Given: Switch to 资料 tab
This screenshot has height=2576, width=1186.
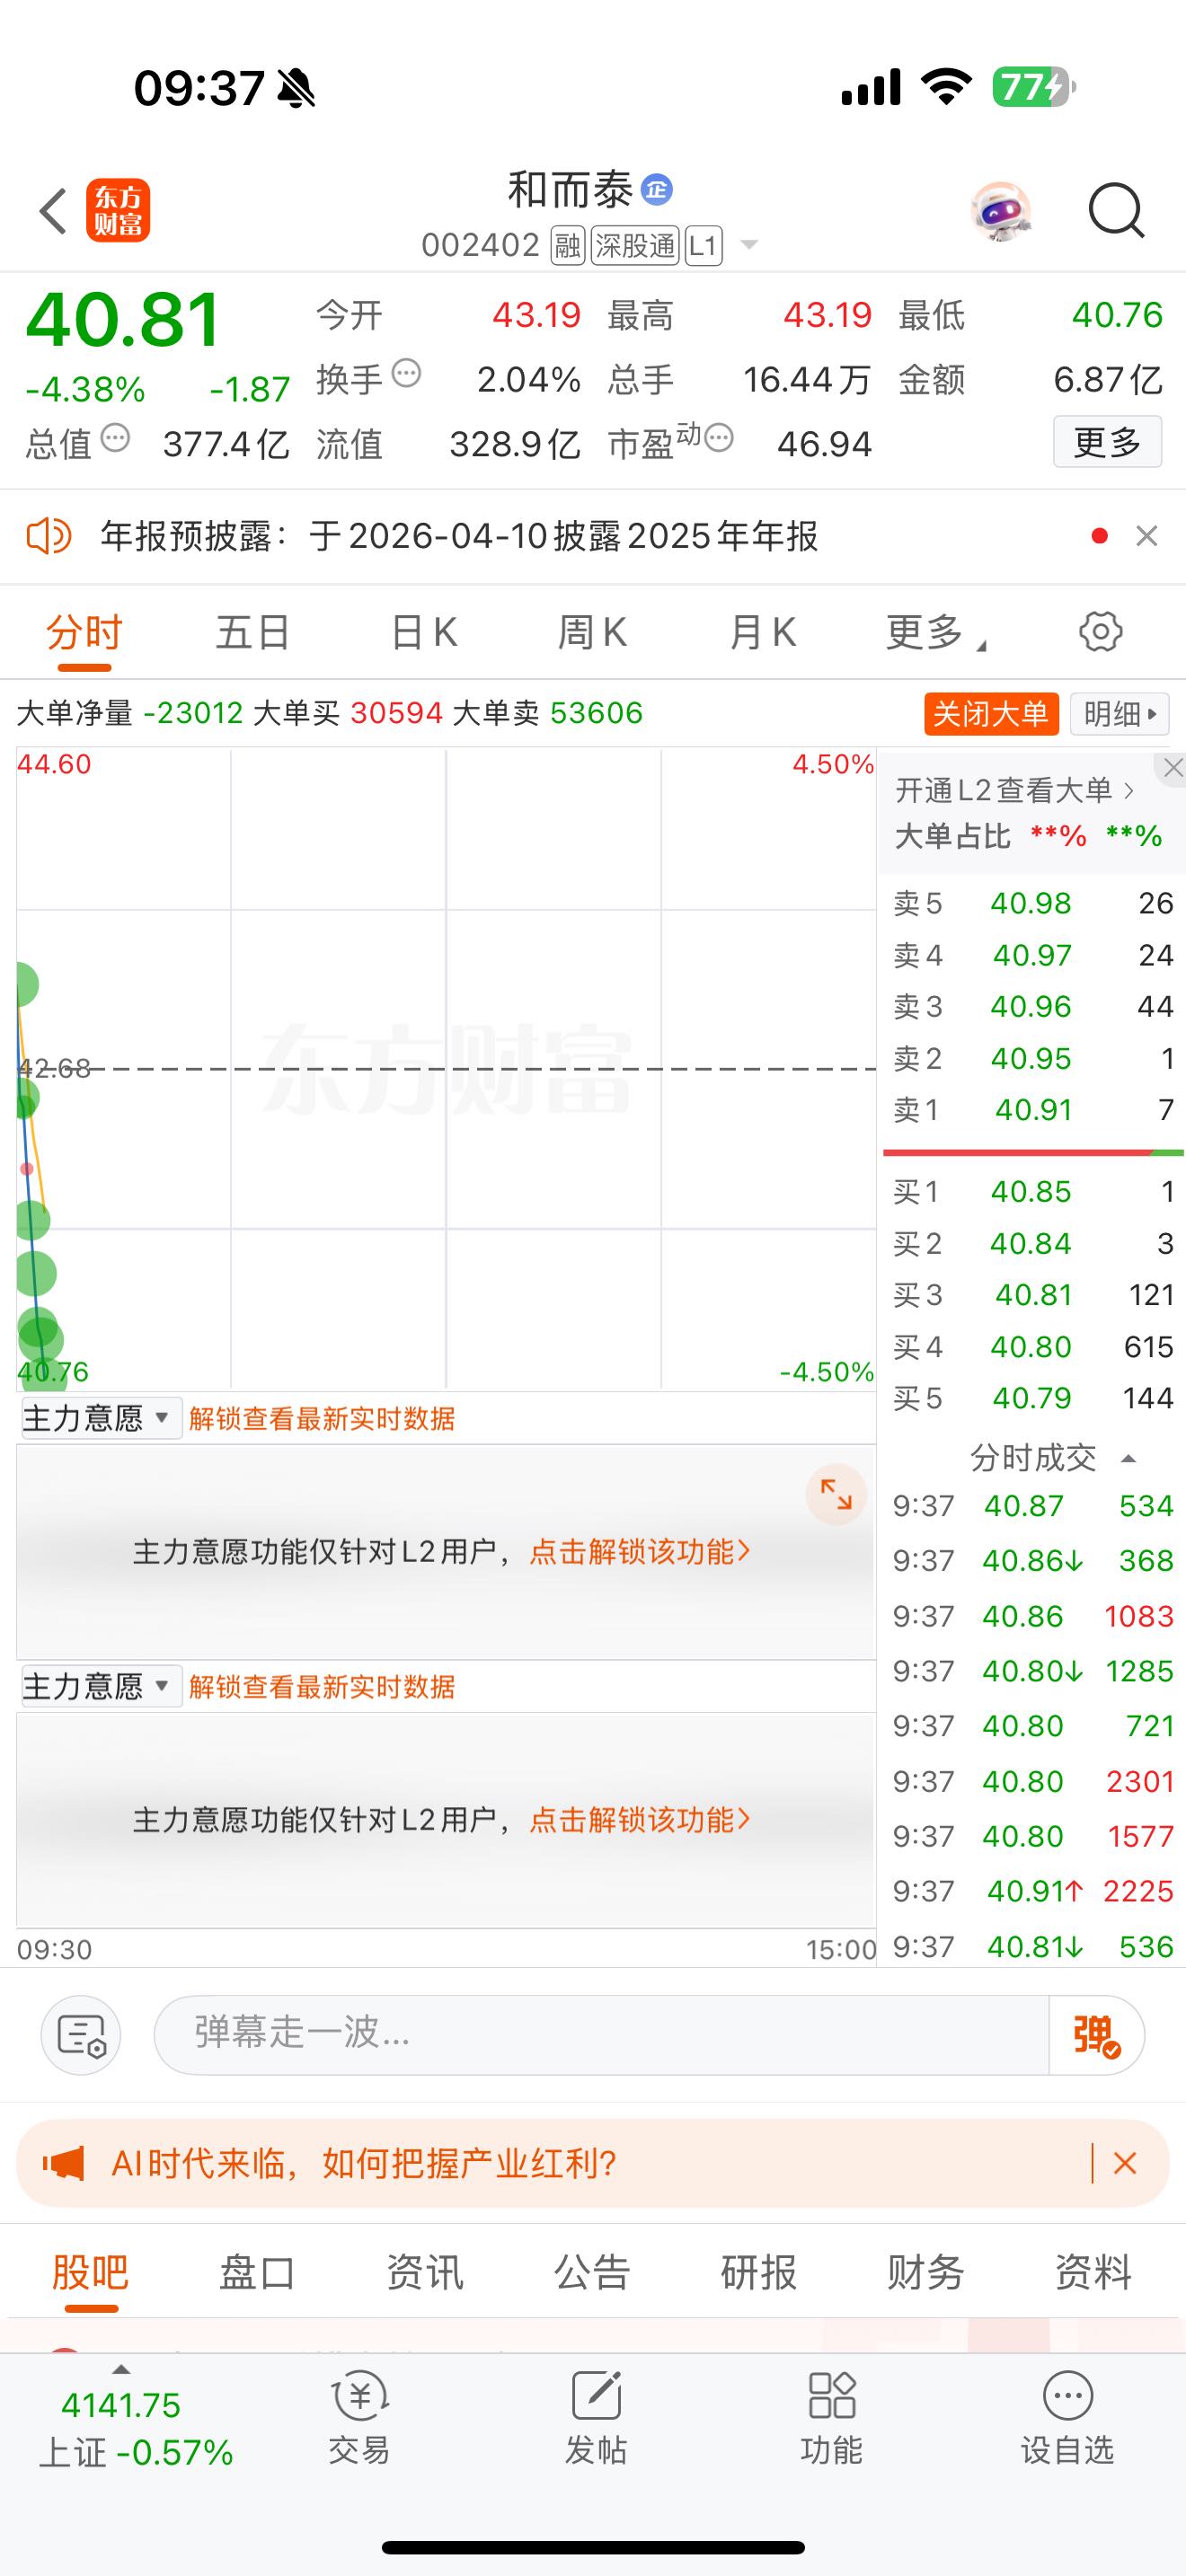Looking at the screenshot, I should (1093, 2273).
